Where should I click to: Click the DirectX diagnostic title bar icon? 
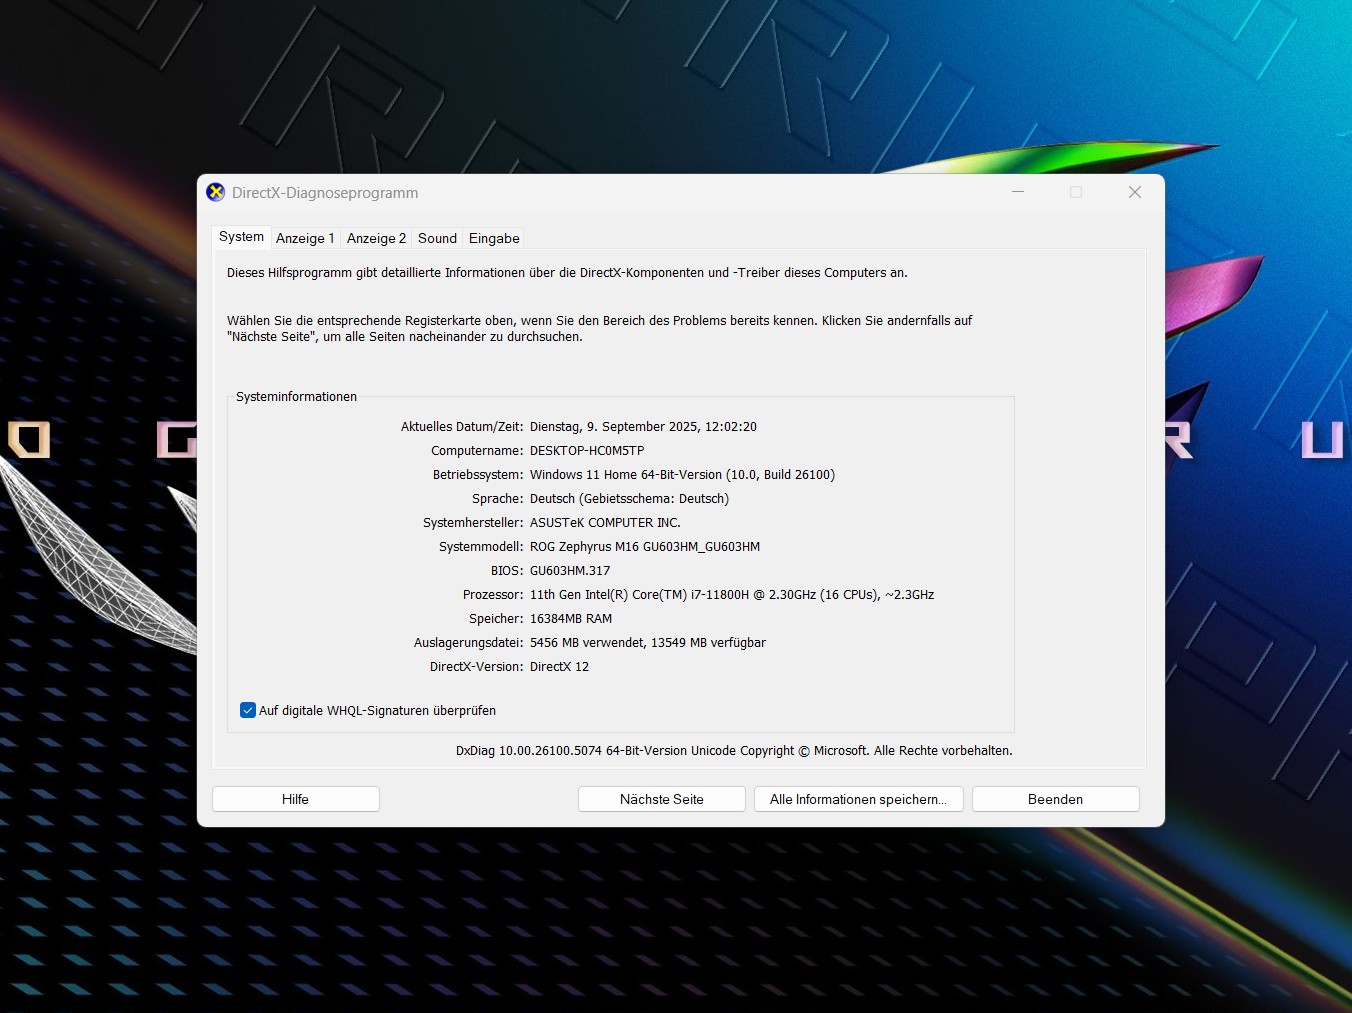[215, 192]
